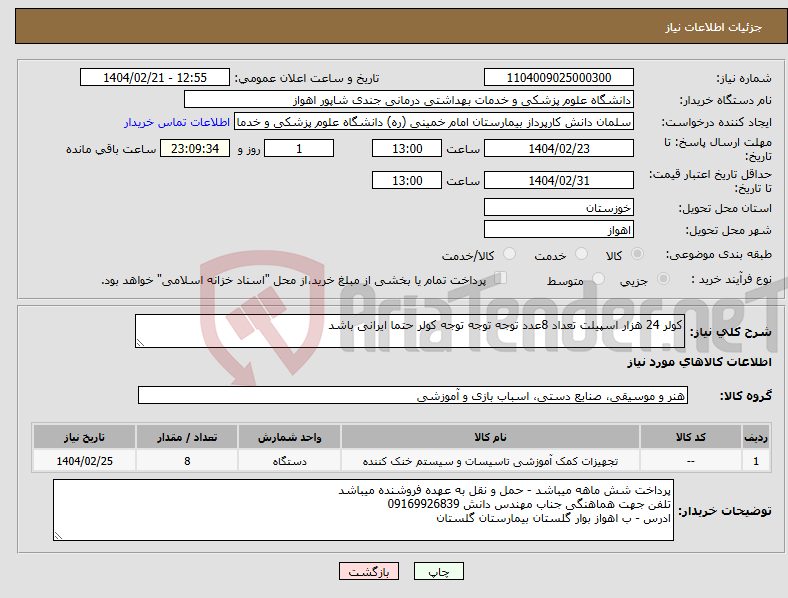788x598 pixels.
Task: Choose the متوسط purchase type radio
Action: click(x=598, y=278)
